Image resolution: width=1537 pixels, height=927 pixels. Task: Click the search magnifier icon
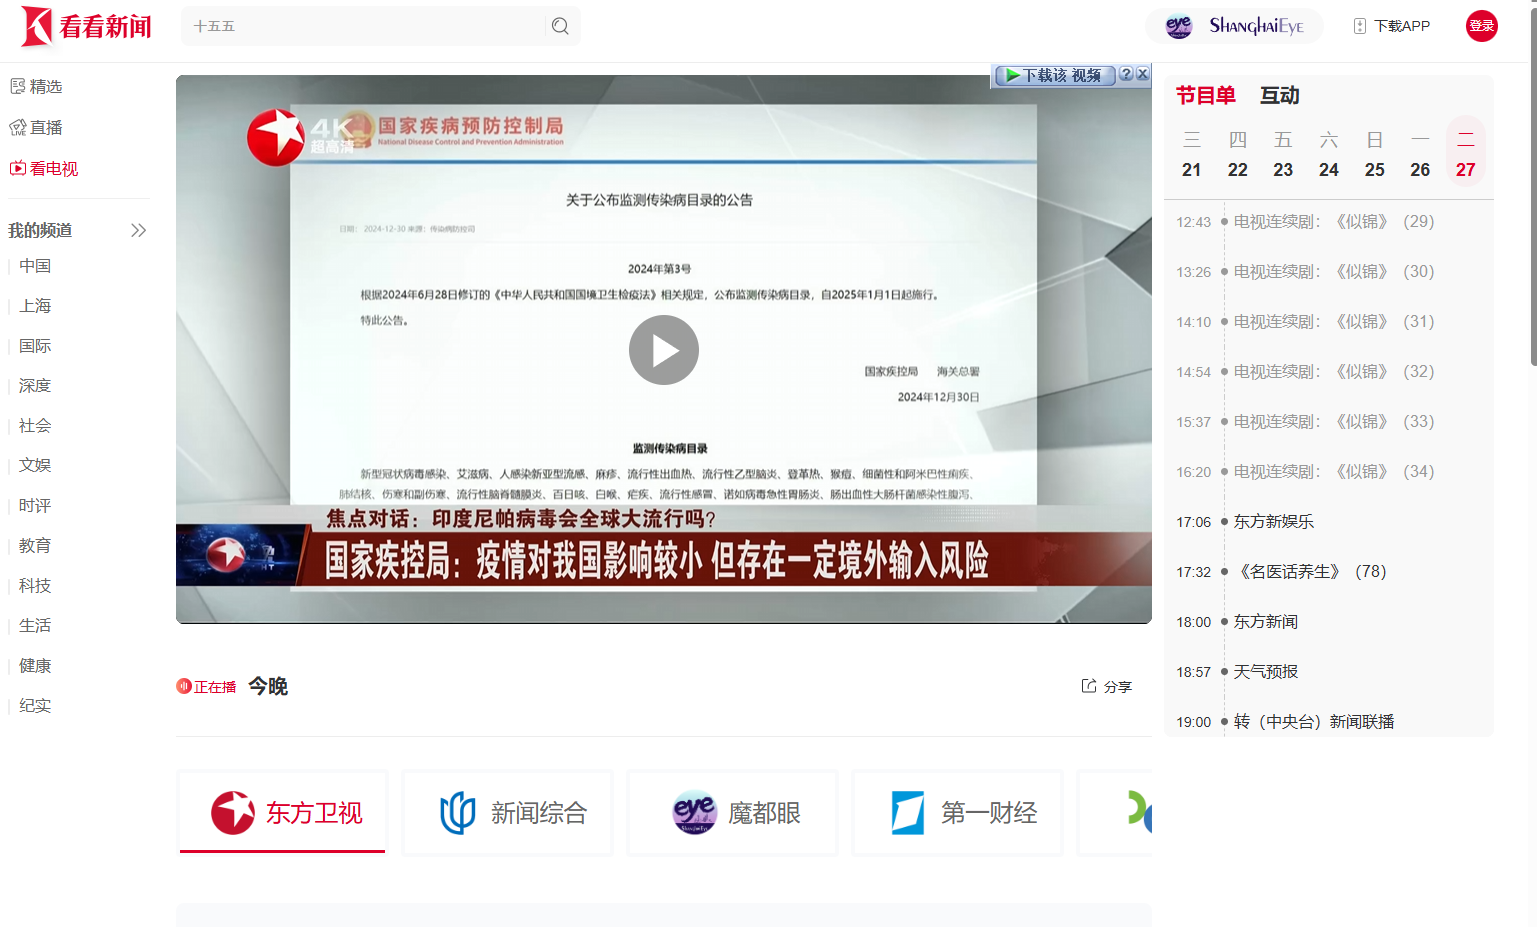(559, 25)
